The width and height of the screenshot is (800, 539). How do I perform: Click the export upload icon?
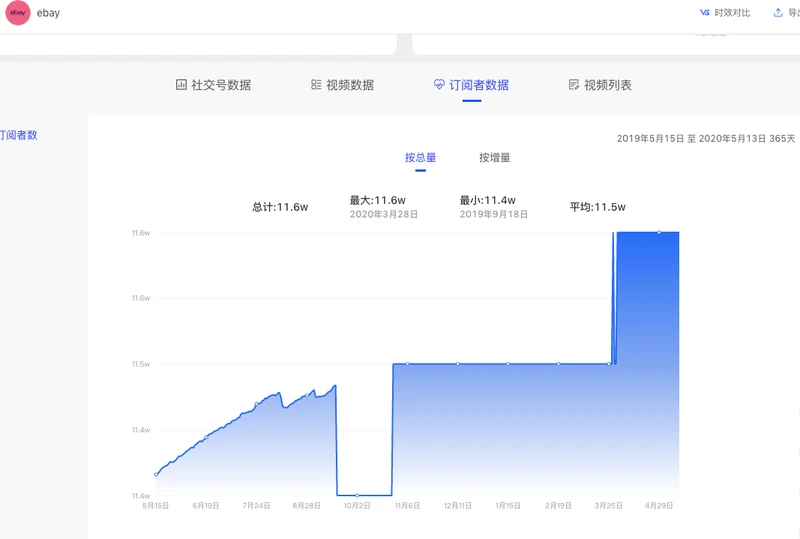[778, 13]
